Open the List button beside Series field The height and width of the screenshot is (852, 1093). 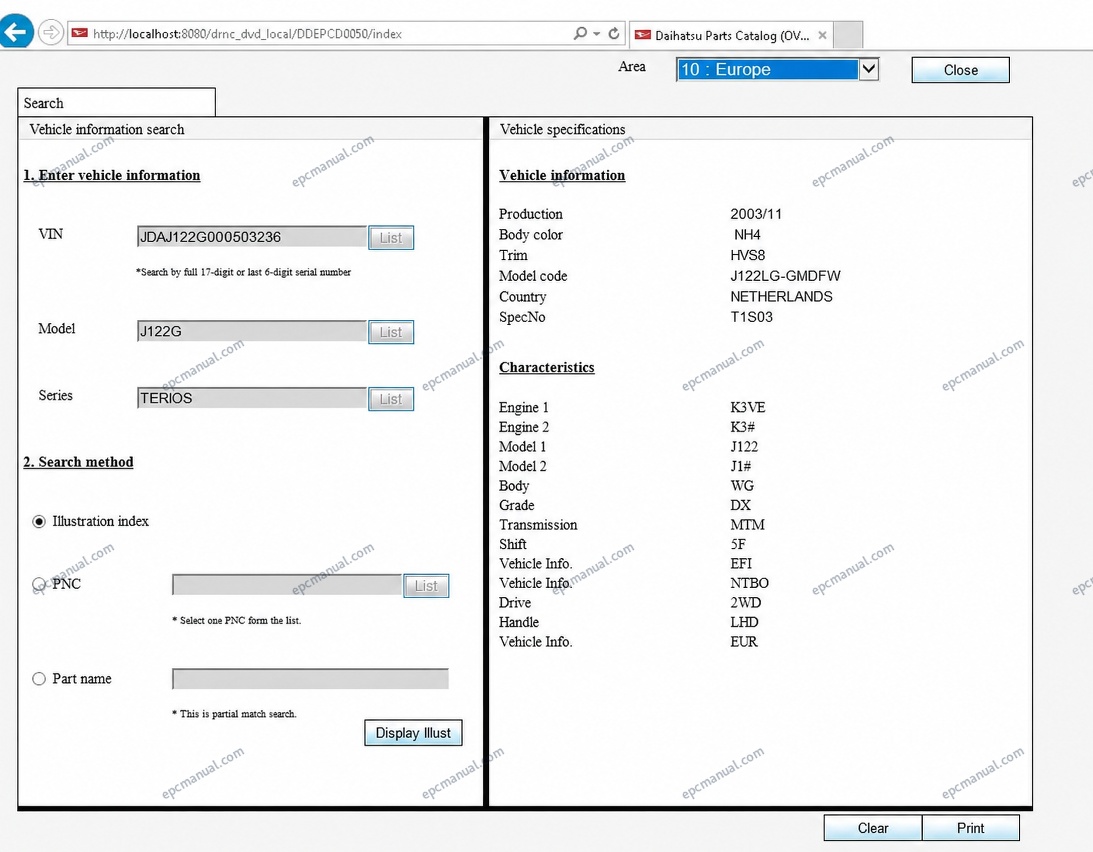pyautogui.click(x=391, y=399)
